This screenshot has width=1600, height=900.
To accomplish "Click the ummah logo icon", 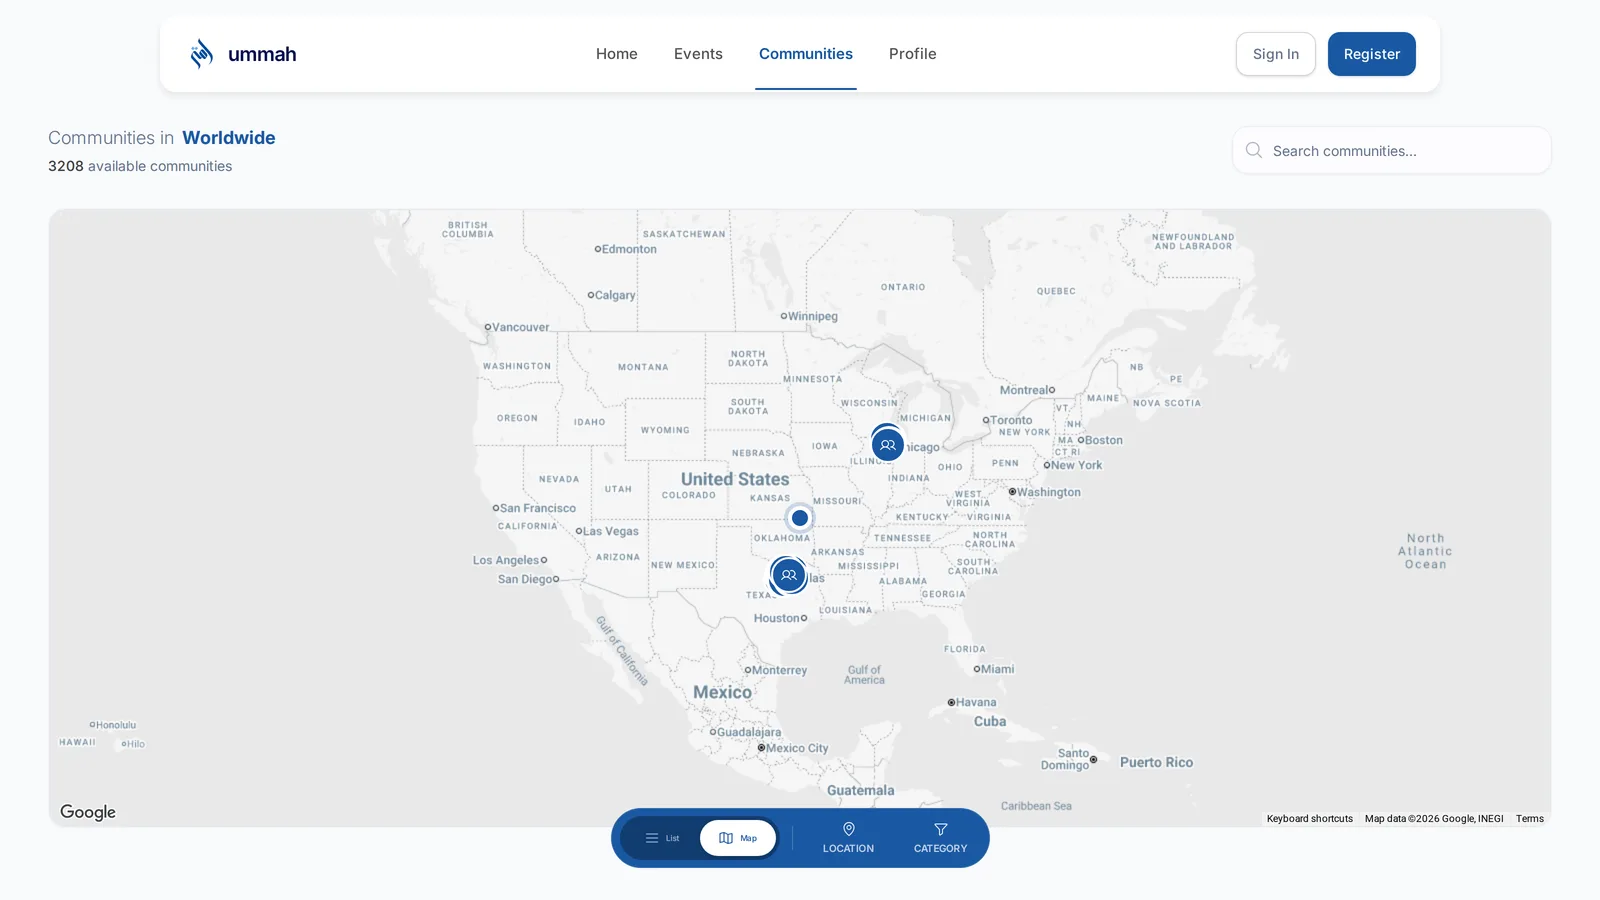I will click(202, 54).
